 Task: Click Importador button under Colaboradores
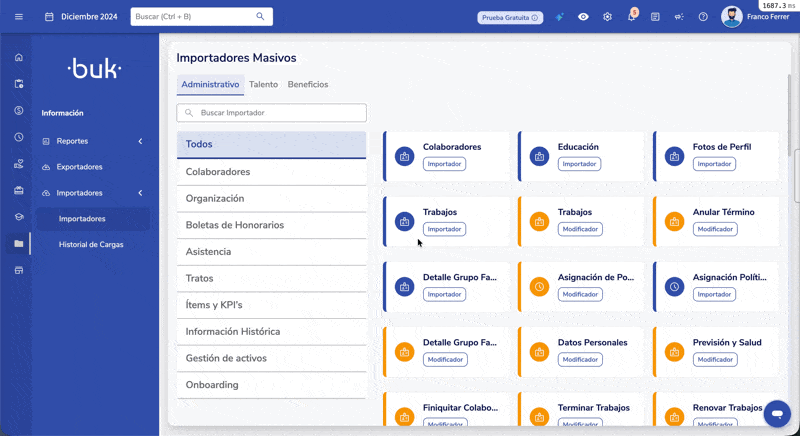click(444, 164)
